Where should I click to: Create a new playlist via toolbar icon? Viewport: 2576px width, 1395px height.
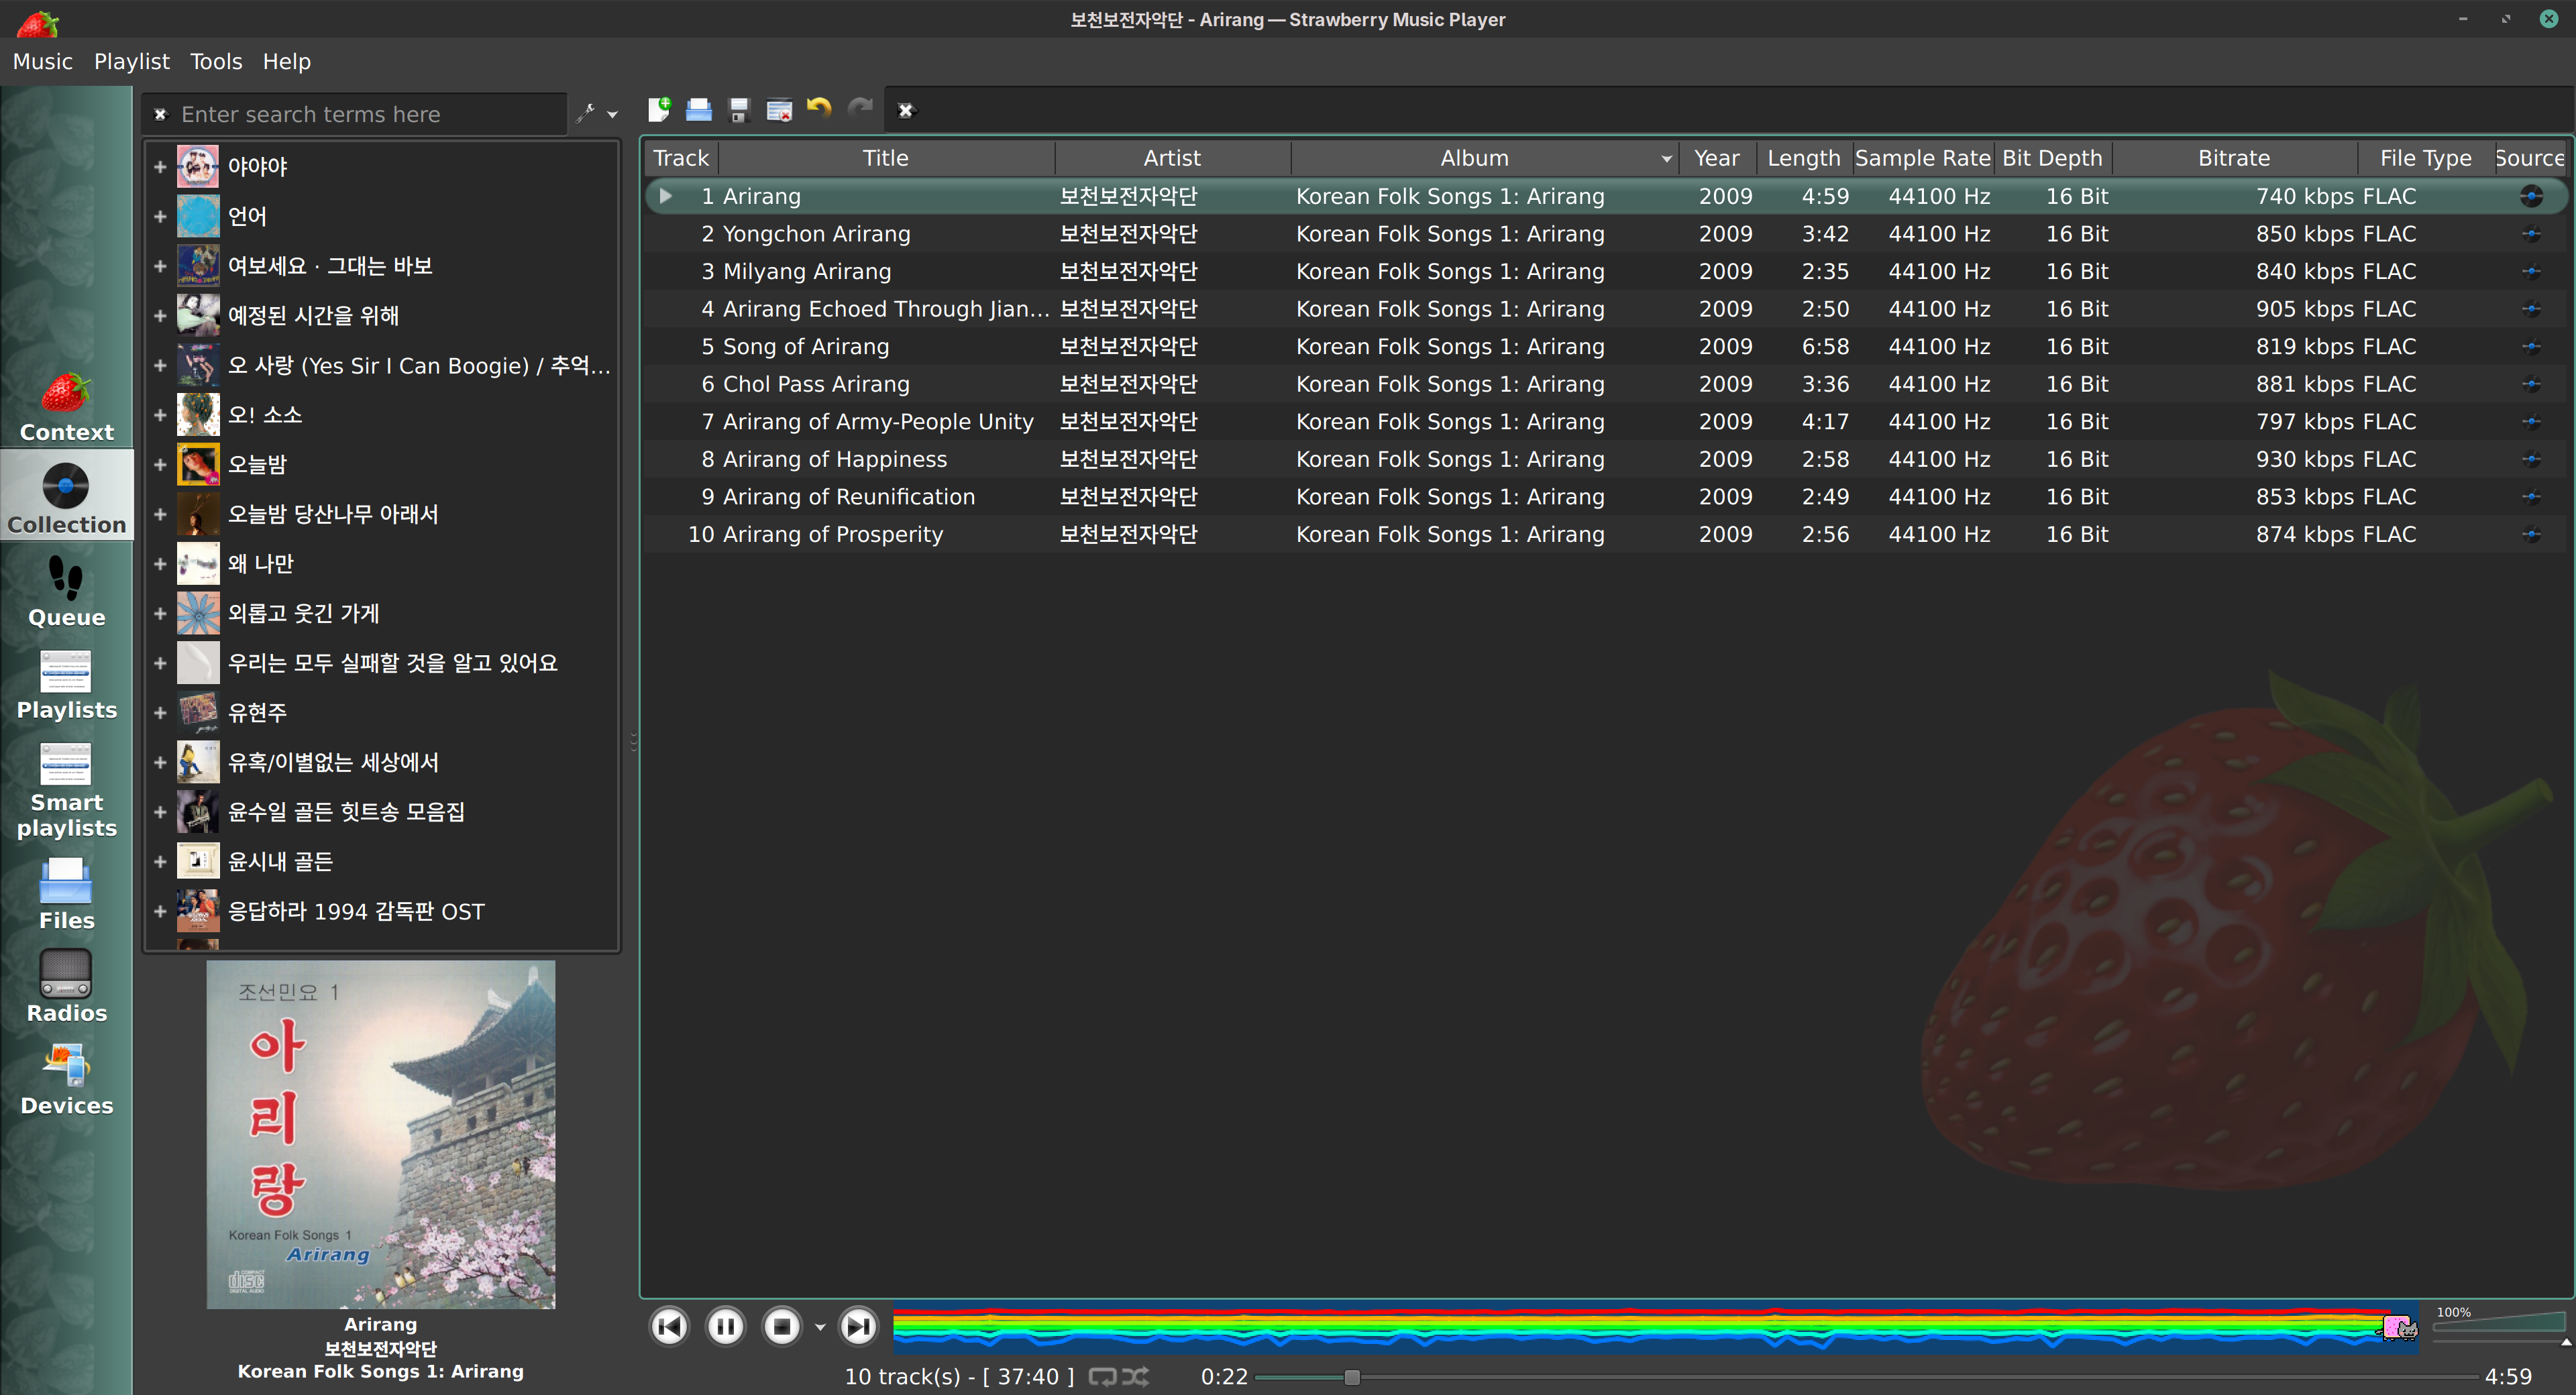tap(659, 109)
